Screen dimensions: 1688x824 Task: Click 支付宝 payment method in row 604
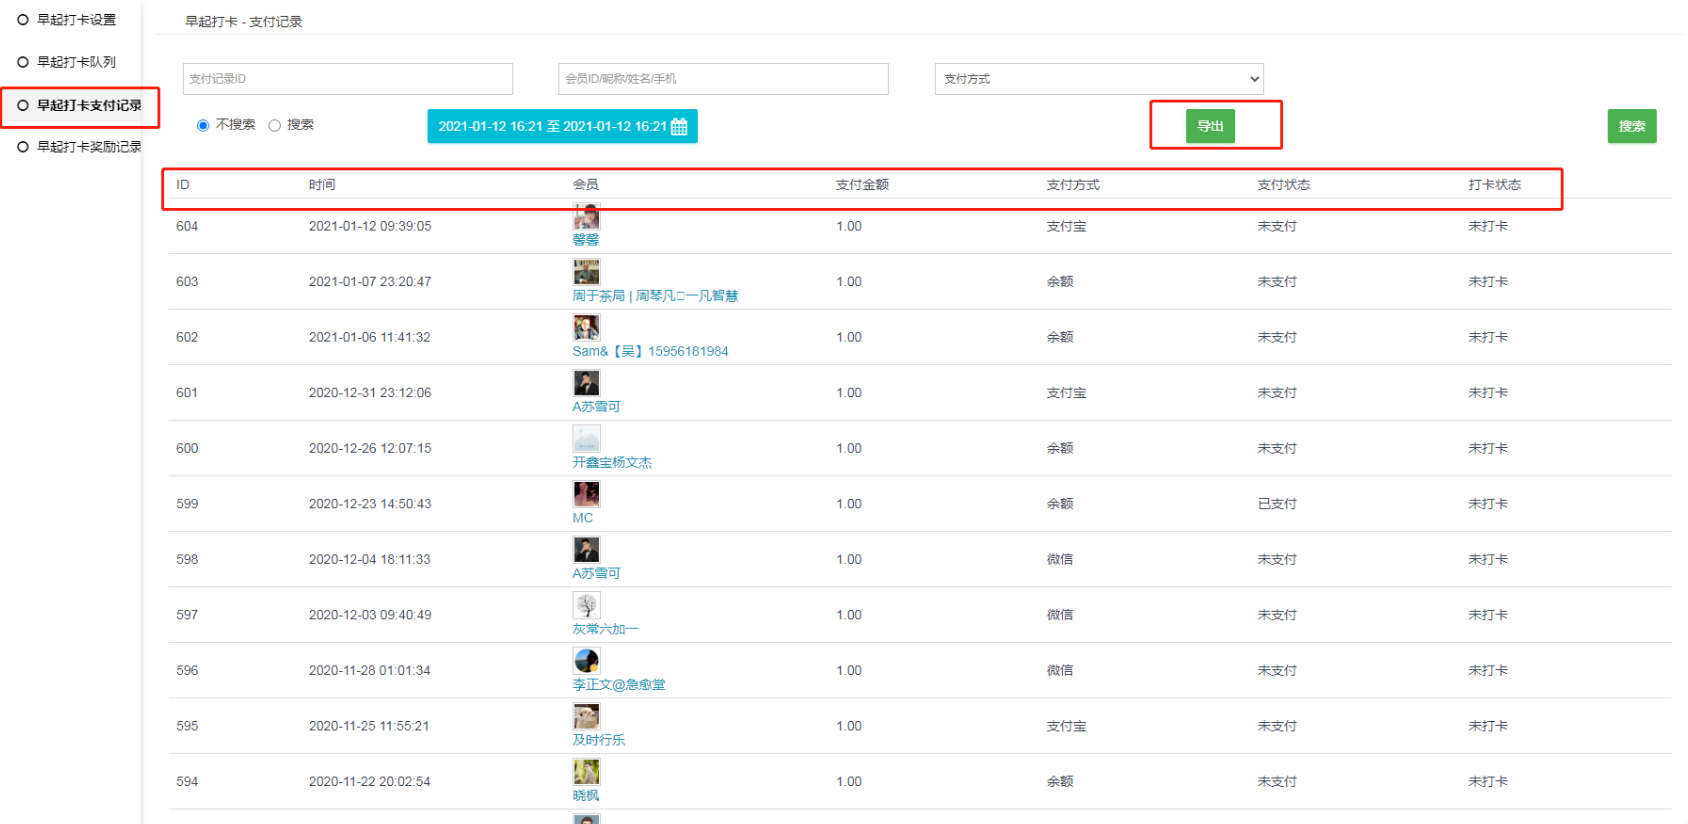pyautogui.click(x=1066, y=227)
